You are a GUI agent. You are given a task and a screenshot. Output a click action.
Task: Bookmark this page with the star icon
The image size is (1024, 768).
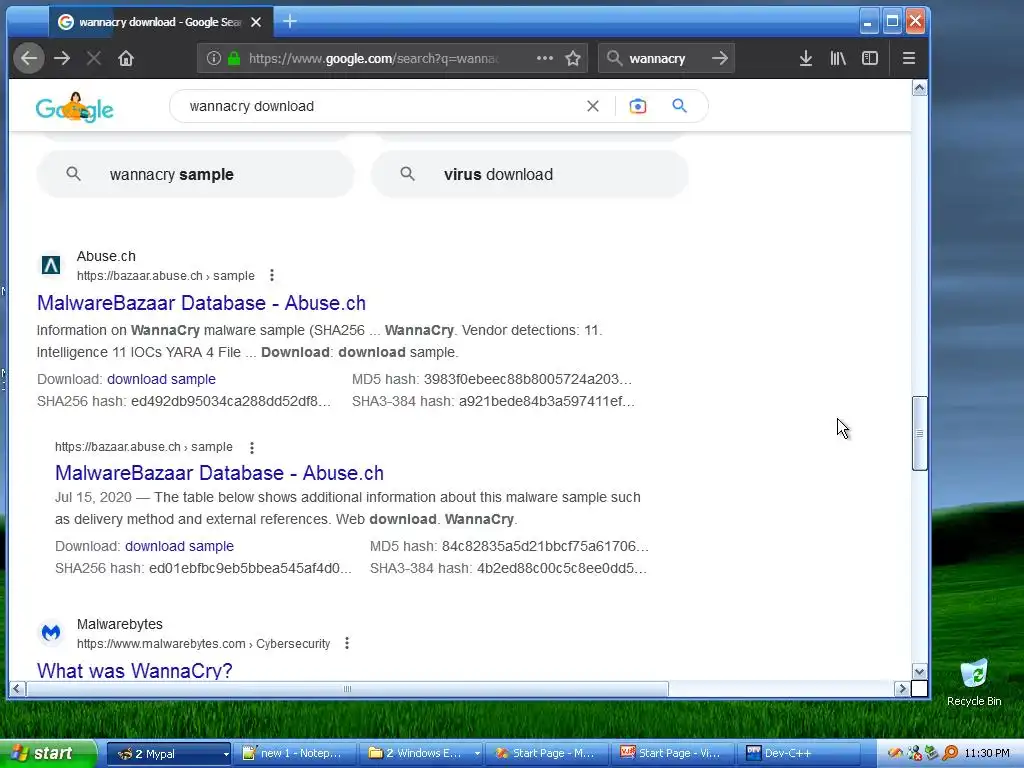coord(573,58)
